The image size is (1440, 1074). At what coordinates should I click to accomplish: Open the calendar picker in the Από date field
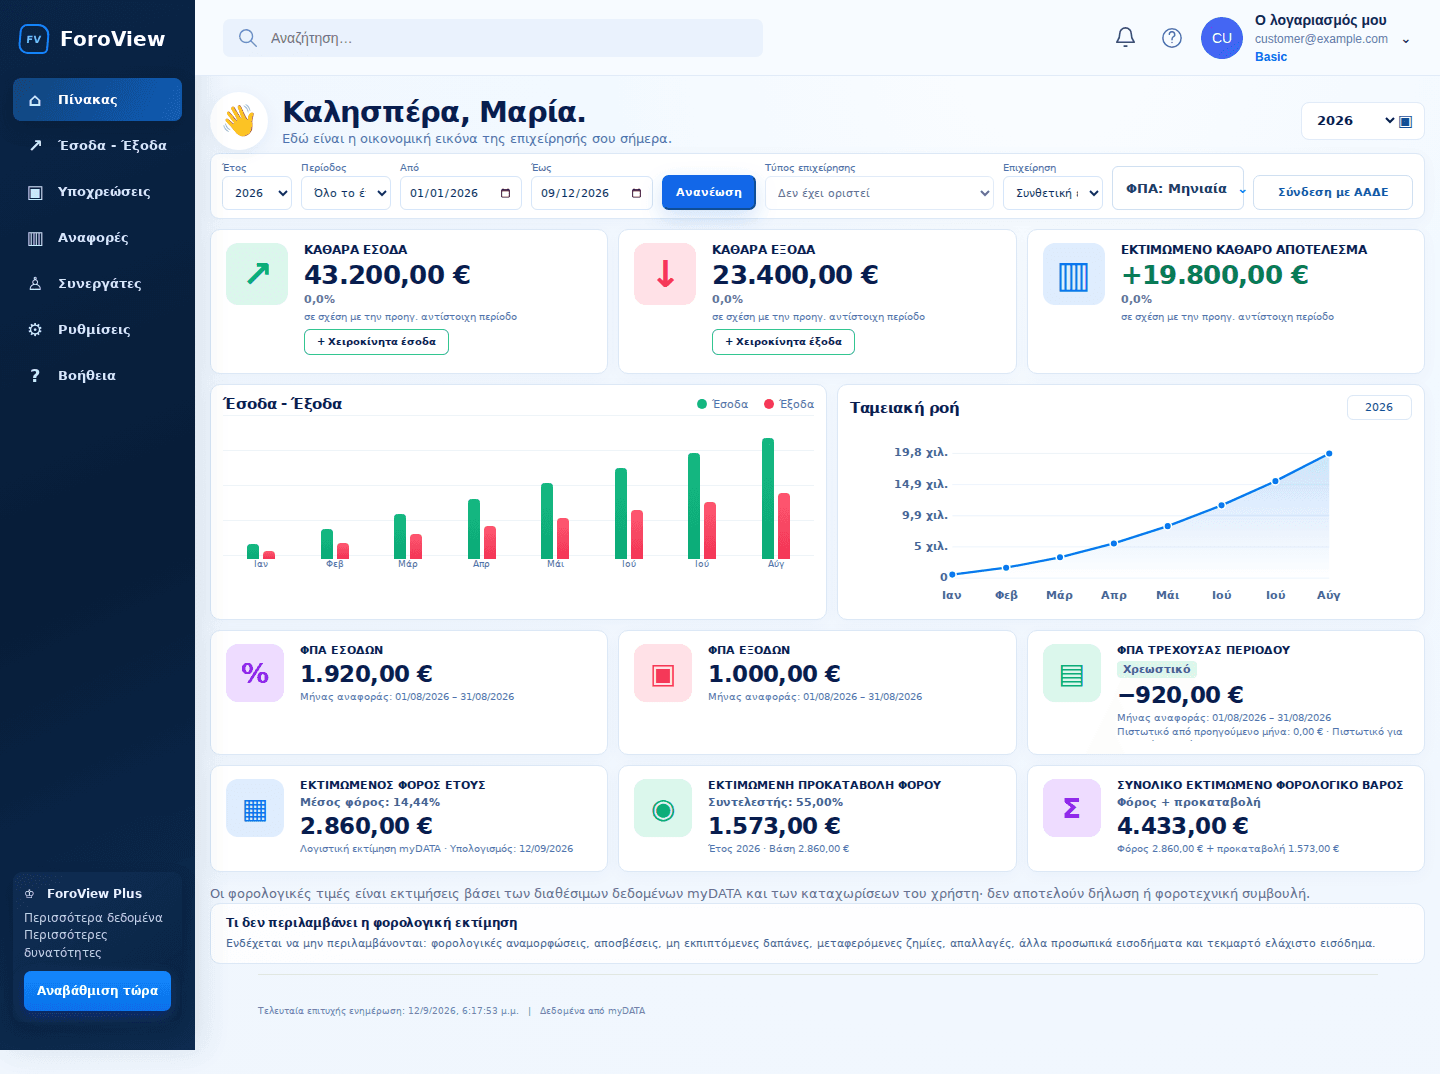click(x=506, y=193)
